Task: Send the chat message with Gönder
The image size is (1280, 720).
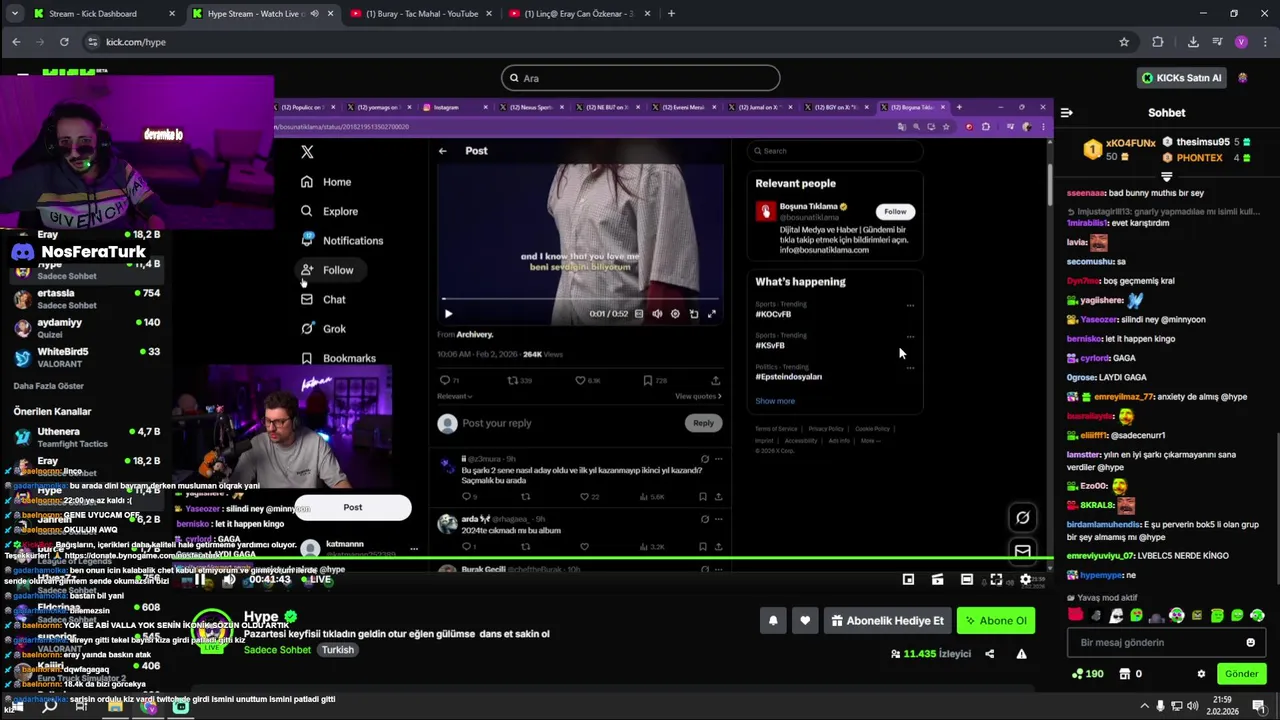Action: pos(1241,674)
